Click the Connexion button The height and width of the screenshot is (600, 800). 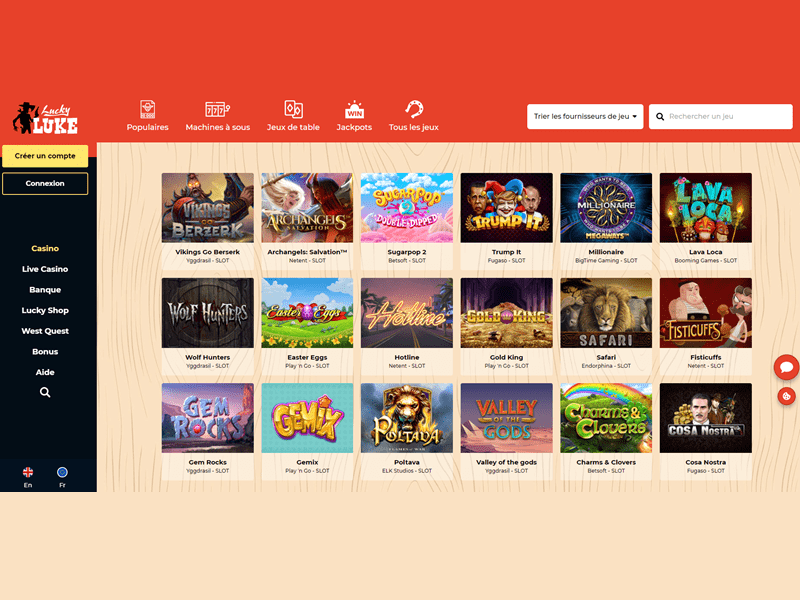(45, 184)
